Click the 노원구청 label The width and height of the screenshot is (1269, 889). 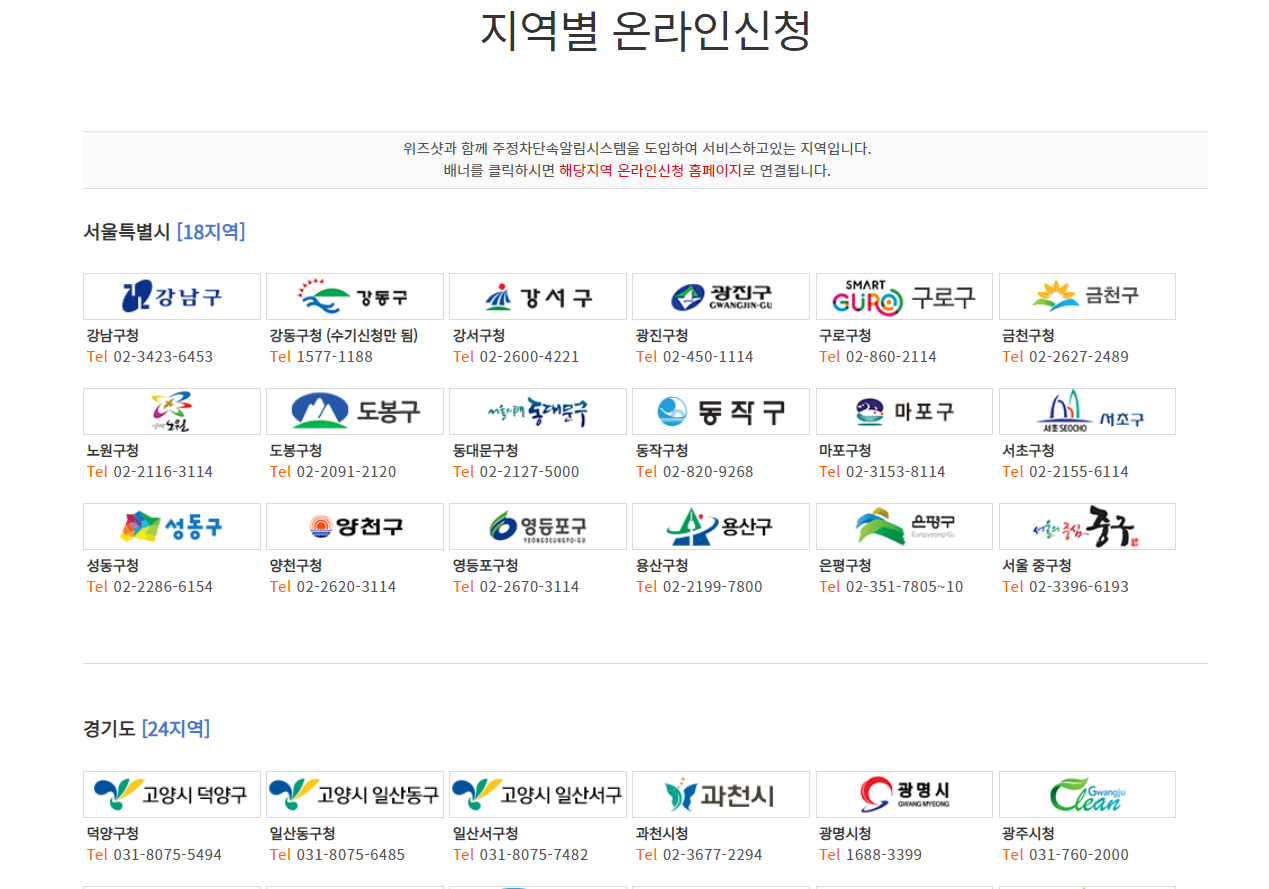(x=113, y=450)
